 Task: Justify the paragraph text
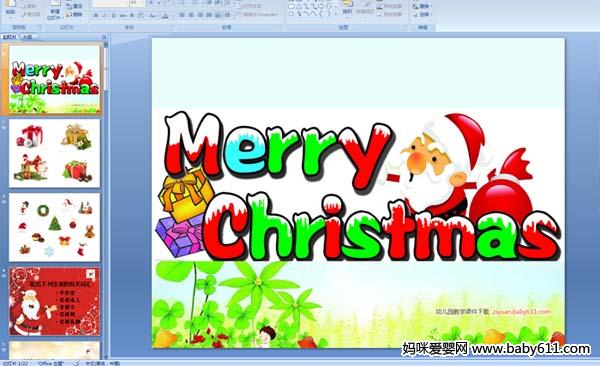point(209,15)
